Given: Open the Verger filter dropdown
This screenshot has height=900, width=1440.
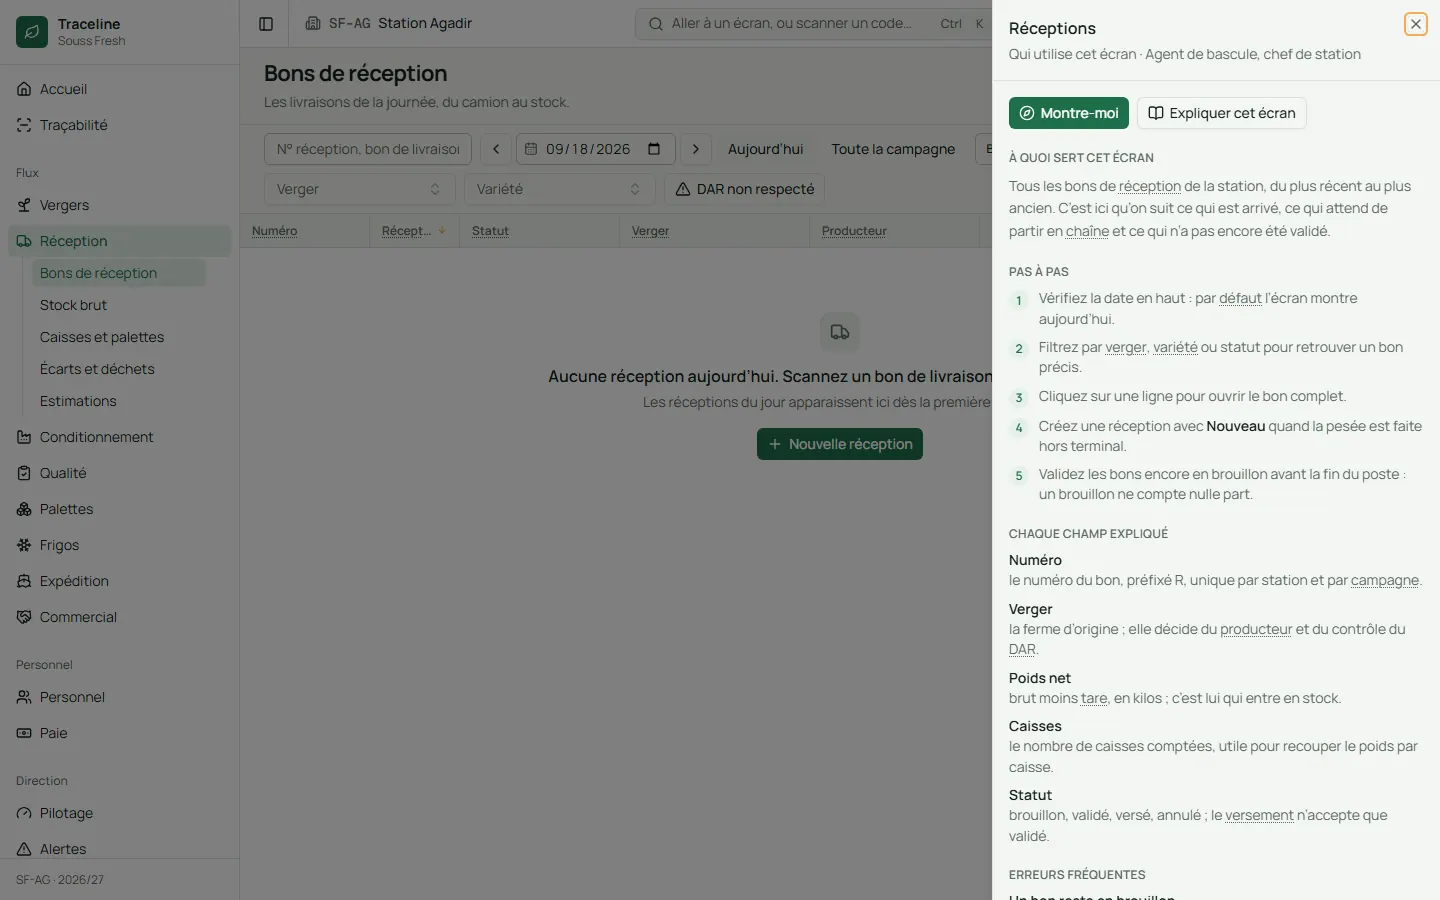Looking at the screenshot, I should (x=360, y=189).
